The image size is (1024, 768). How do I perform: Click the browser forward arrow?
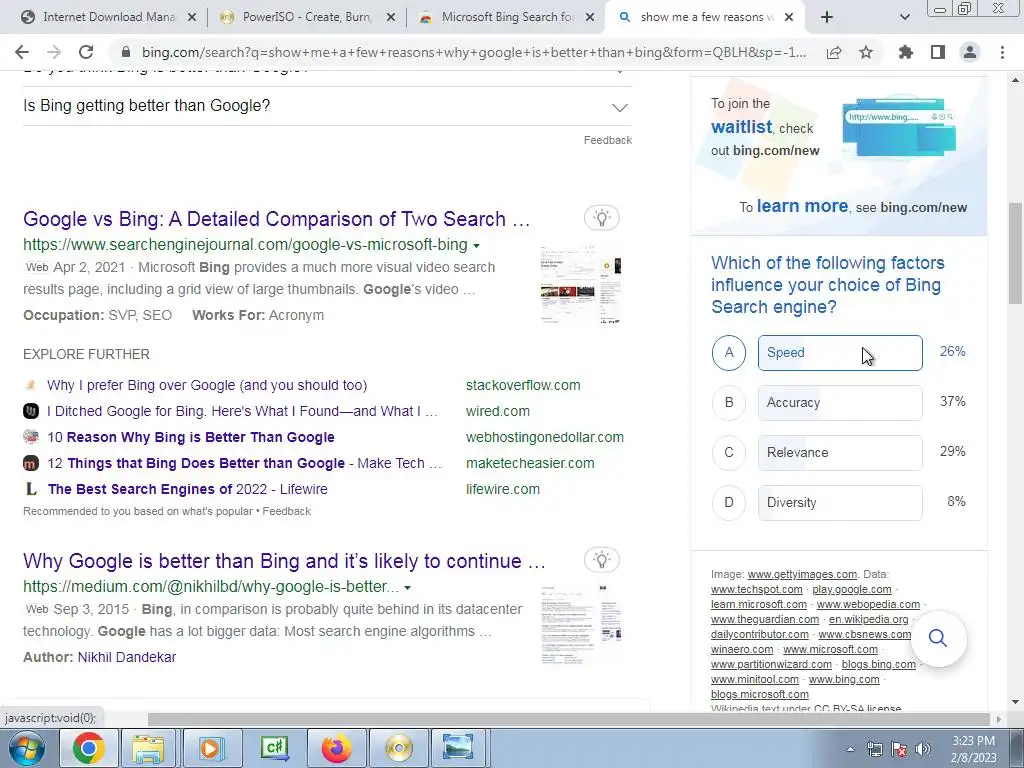click(x=54, y=52)
